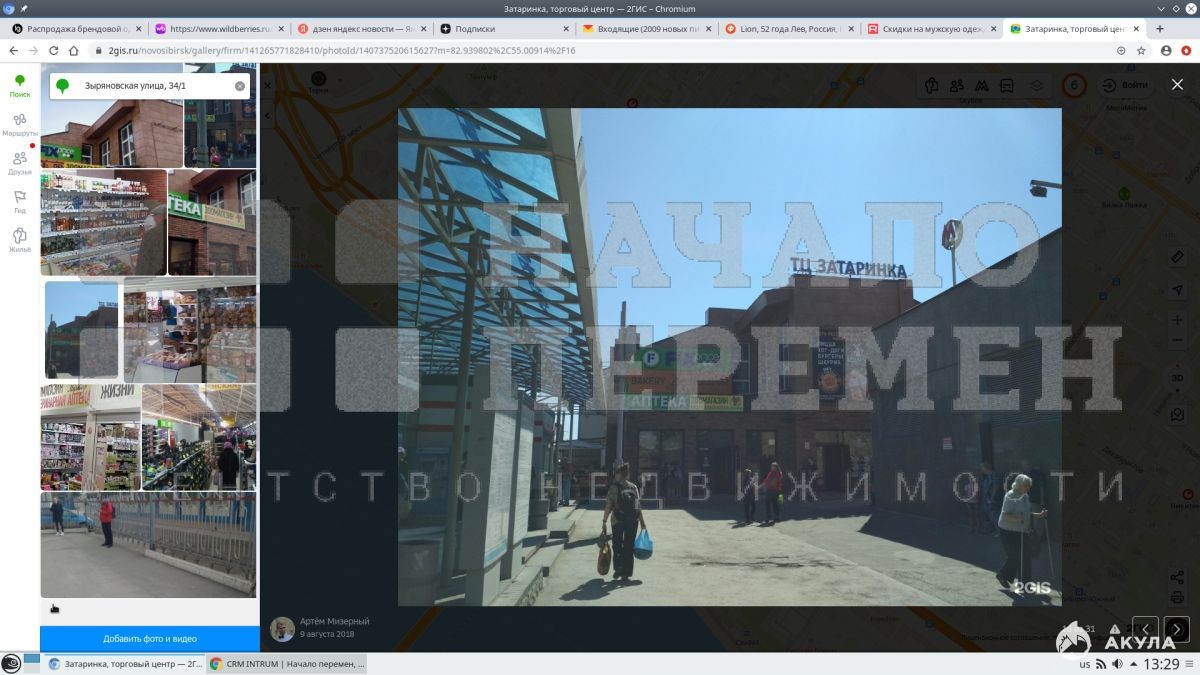Viewport: 1200px width, 675px height.
Task: Open the grocery shelves thumbnail with man
Action: click(x=103, y=222)
